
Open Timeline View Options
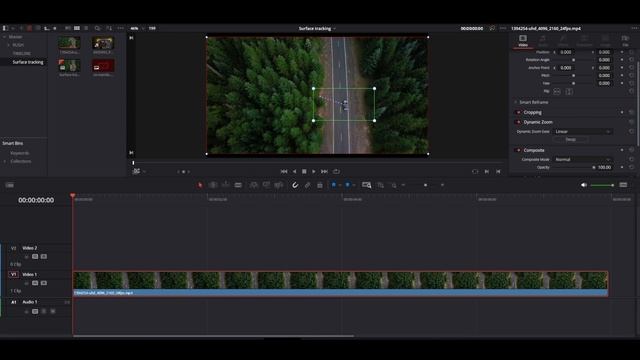9,185
